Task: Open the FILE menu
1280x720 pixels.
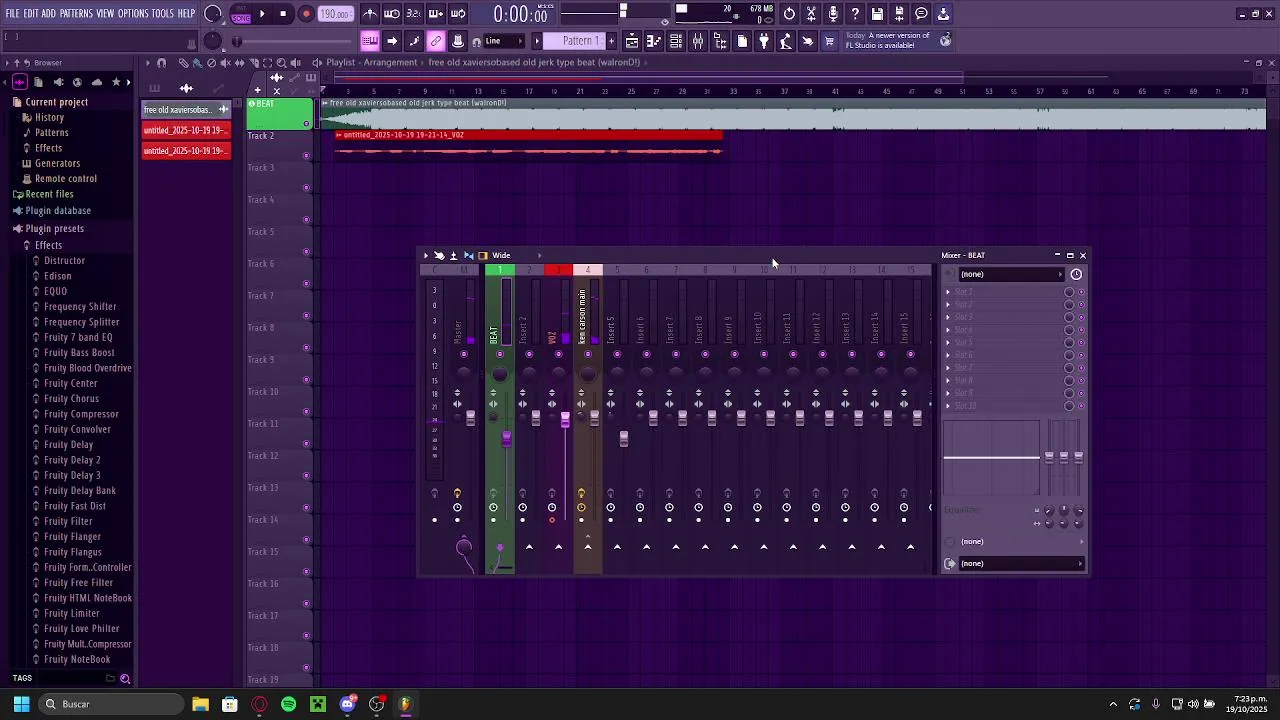Action: coord(13,13)
